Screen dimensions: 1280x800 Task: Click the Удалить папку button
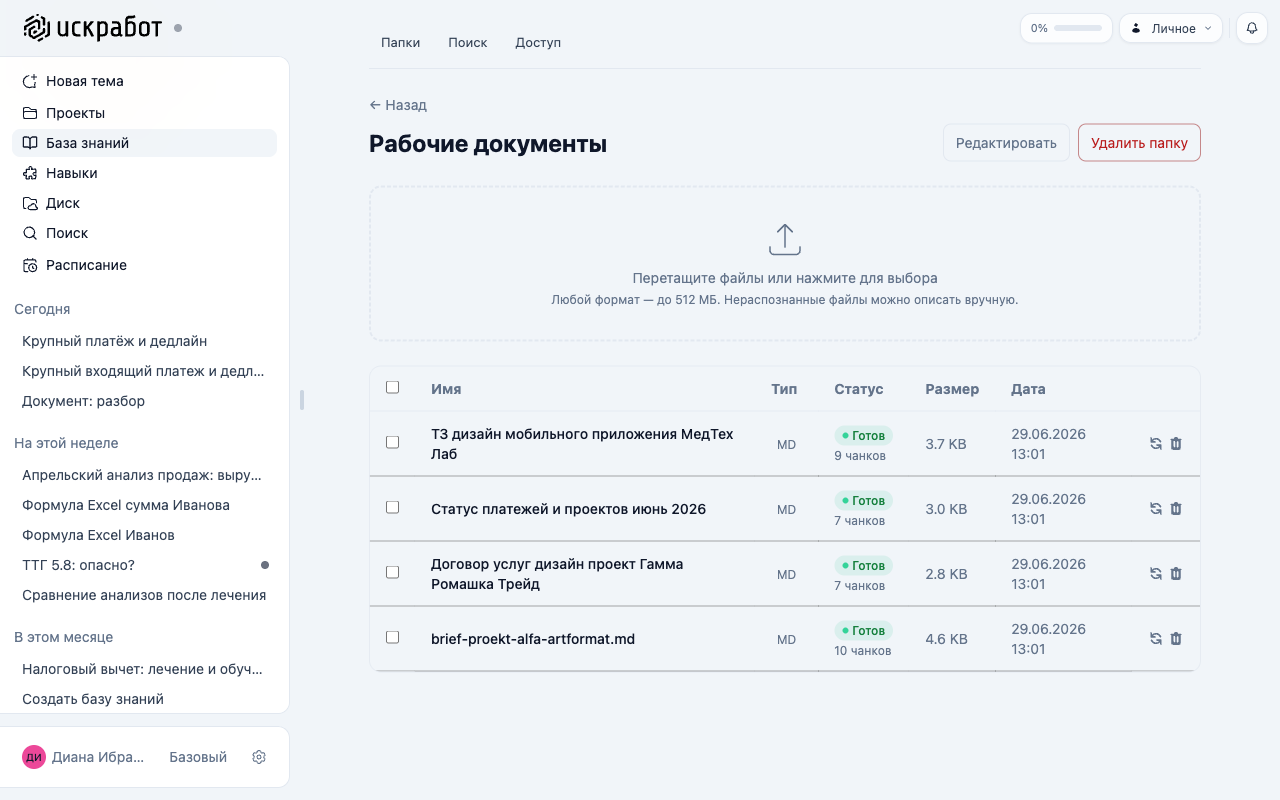point(1139,143)
